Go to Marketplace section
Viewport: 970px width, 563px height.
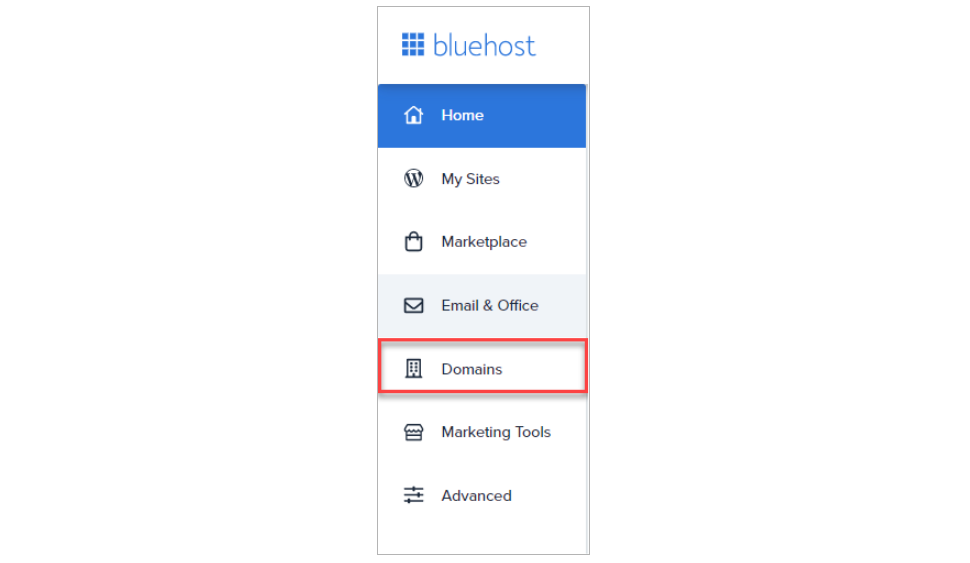point(482,243)
